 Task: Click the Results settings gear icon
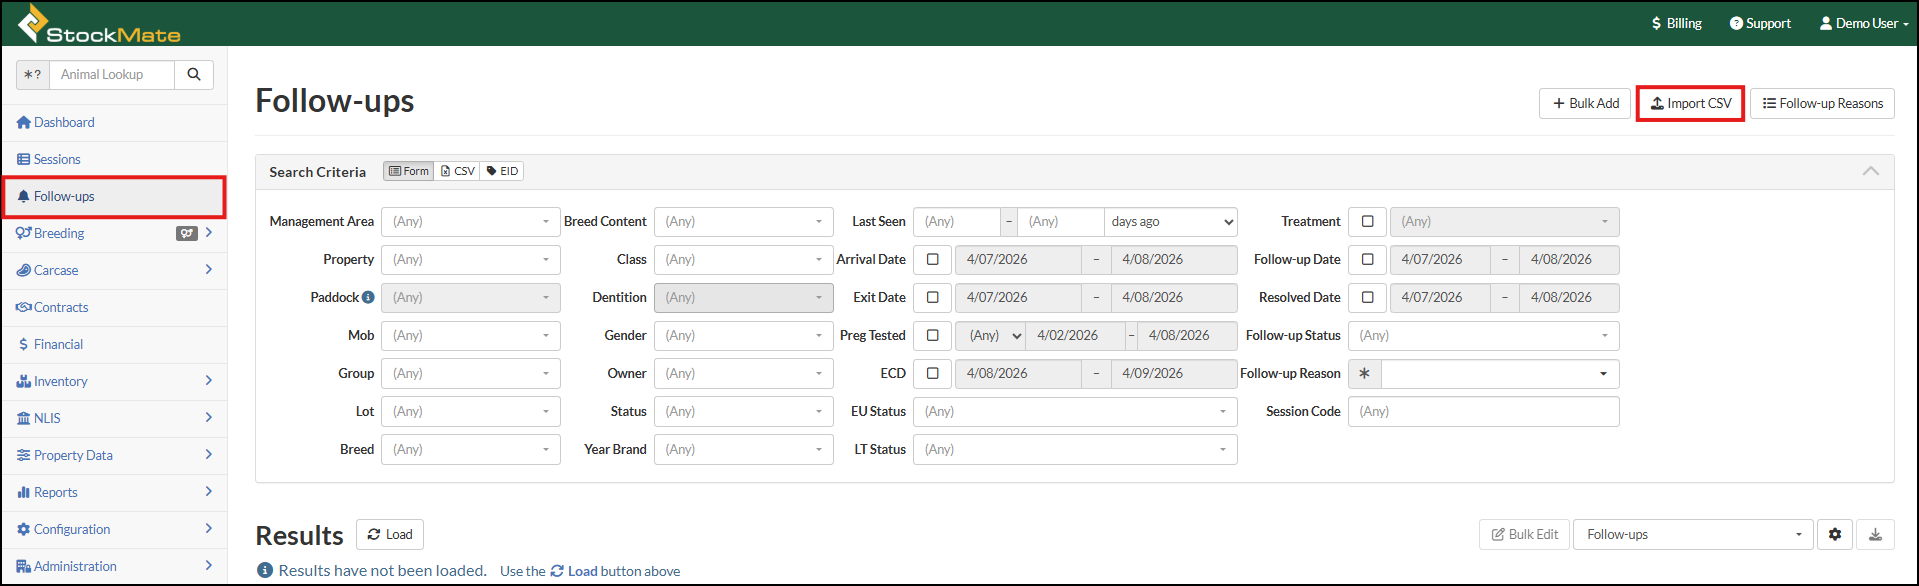pyautogui.click(x=1835, y=534)
